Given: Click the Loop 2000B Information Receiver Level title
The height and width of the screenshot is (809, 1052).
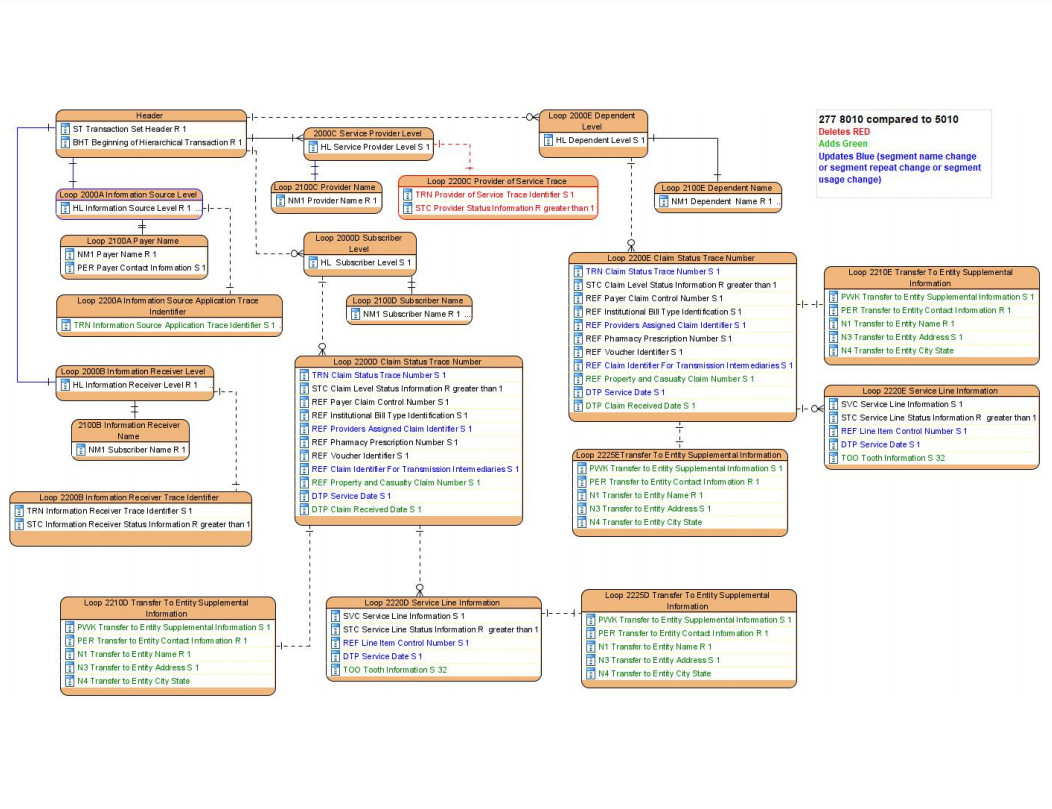Looking at the screenshot, I should pyautogui.click(x=133, y=371).
